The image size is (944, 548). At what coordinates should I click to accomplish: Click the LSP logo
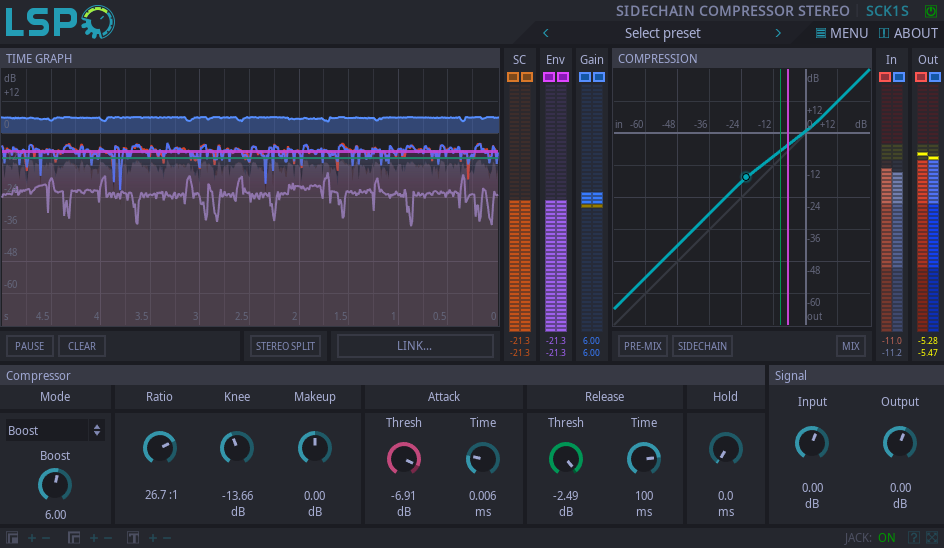pyautogui.click(x=60, y=22)
